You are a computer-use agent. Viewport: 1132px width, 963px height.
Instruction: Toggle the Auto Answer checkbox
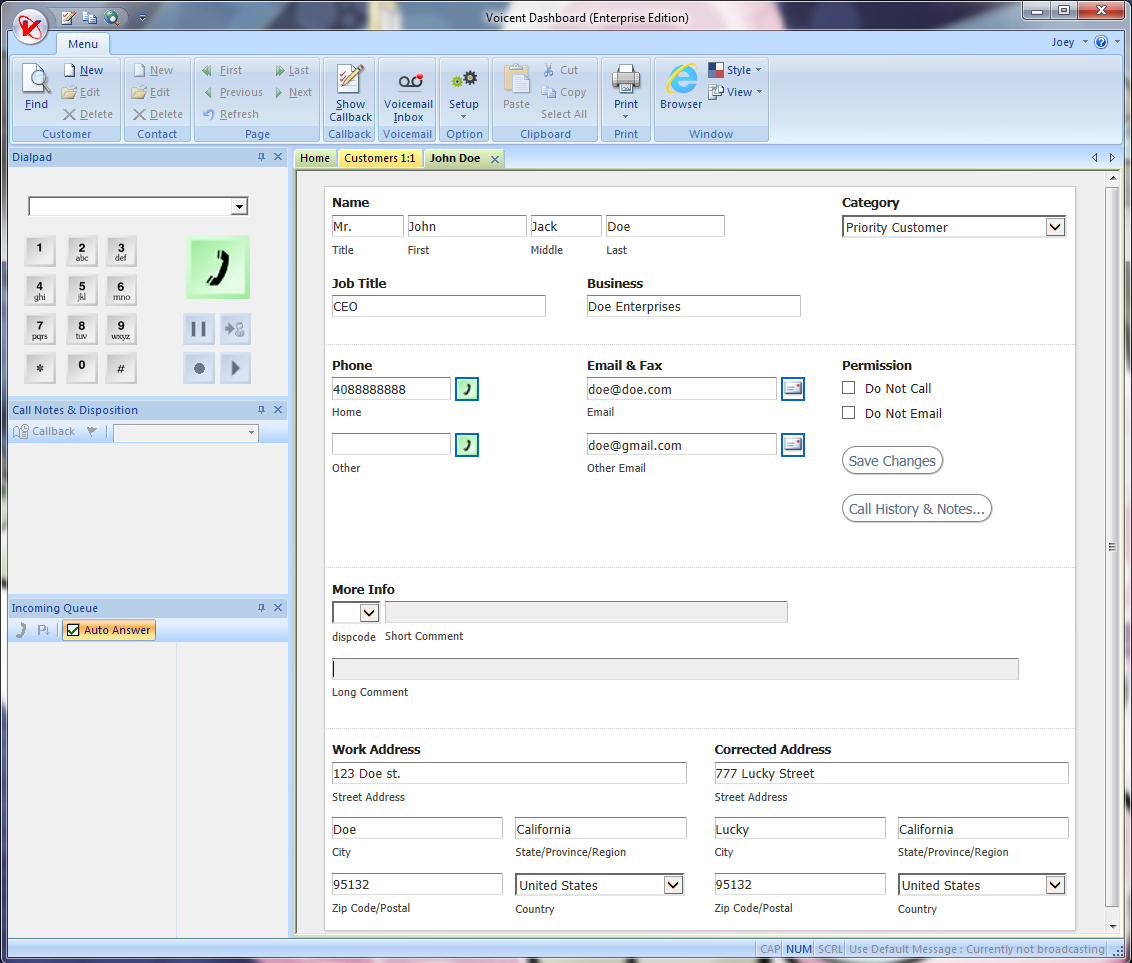click(x=73, y=630)
